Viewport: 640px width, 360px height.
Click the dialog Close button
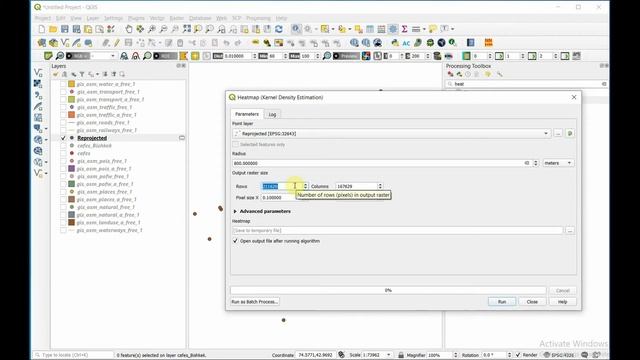click(x=532, y=302)
